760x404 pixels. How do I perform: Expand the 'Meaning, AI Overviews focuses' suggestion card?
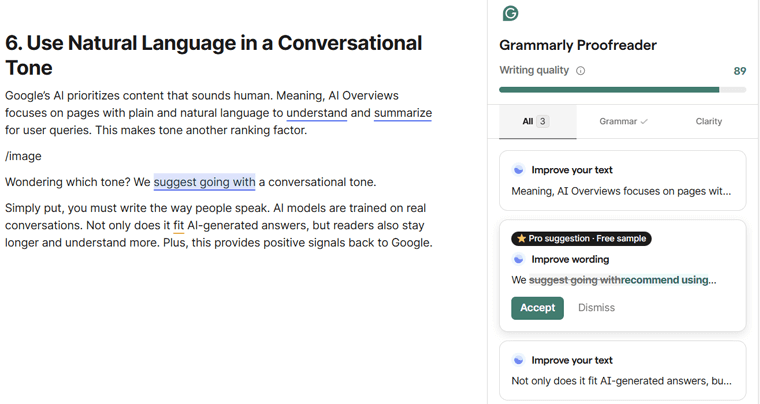(622, 181)
